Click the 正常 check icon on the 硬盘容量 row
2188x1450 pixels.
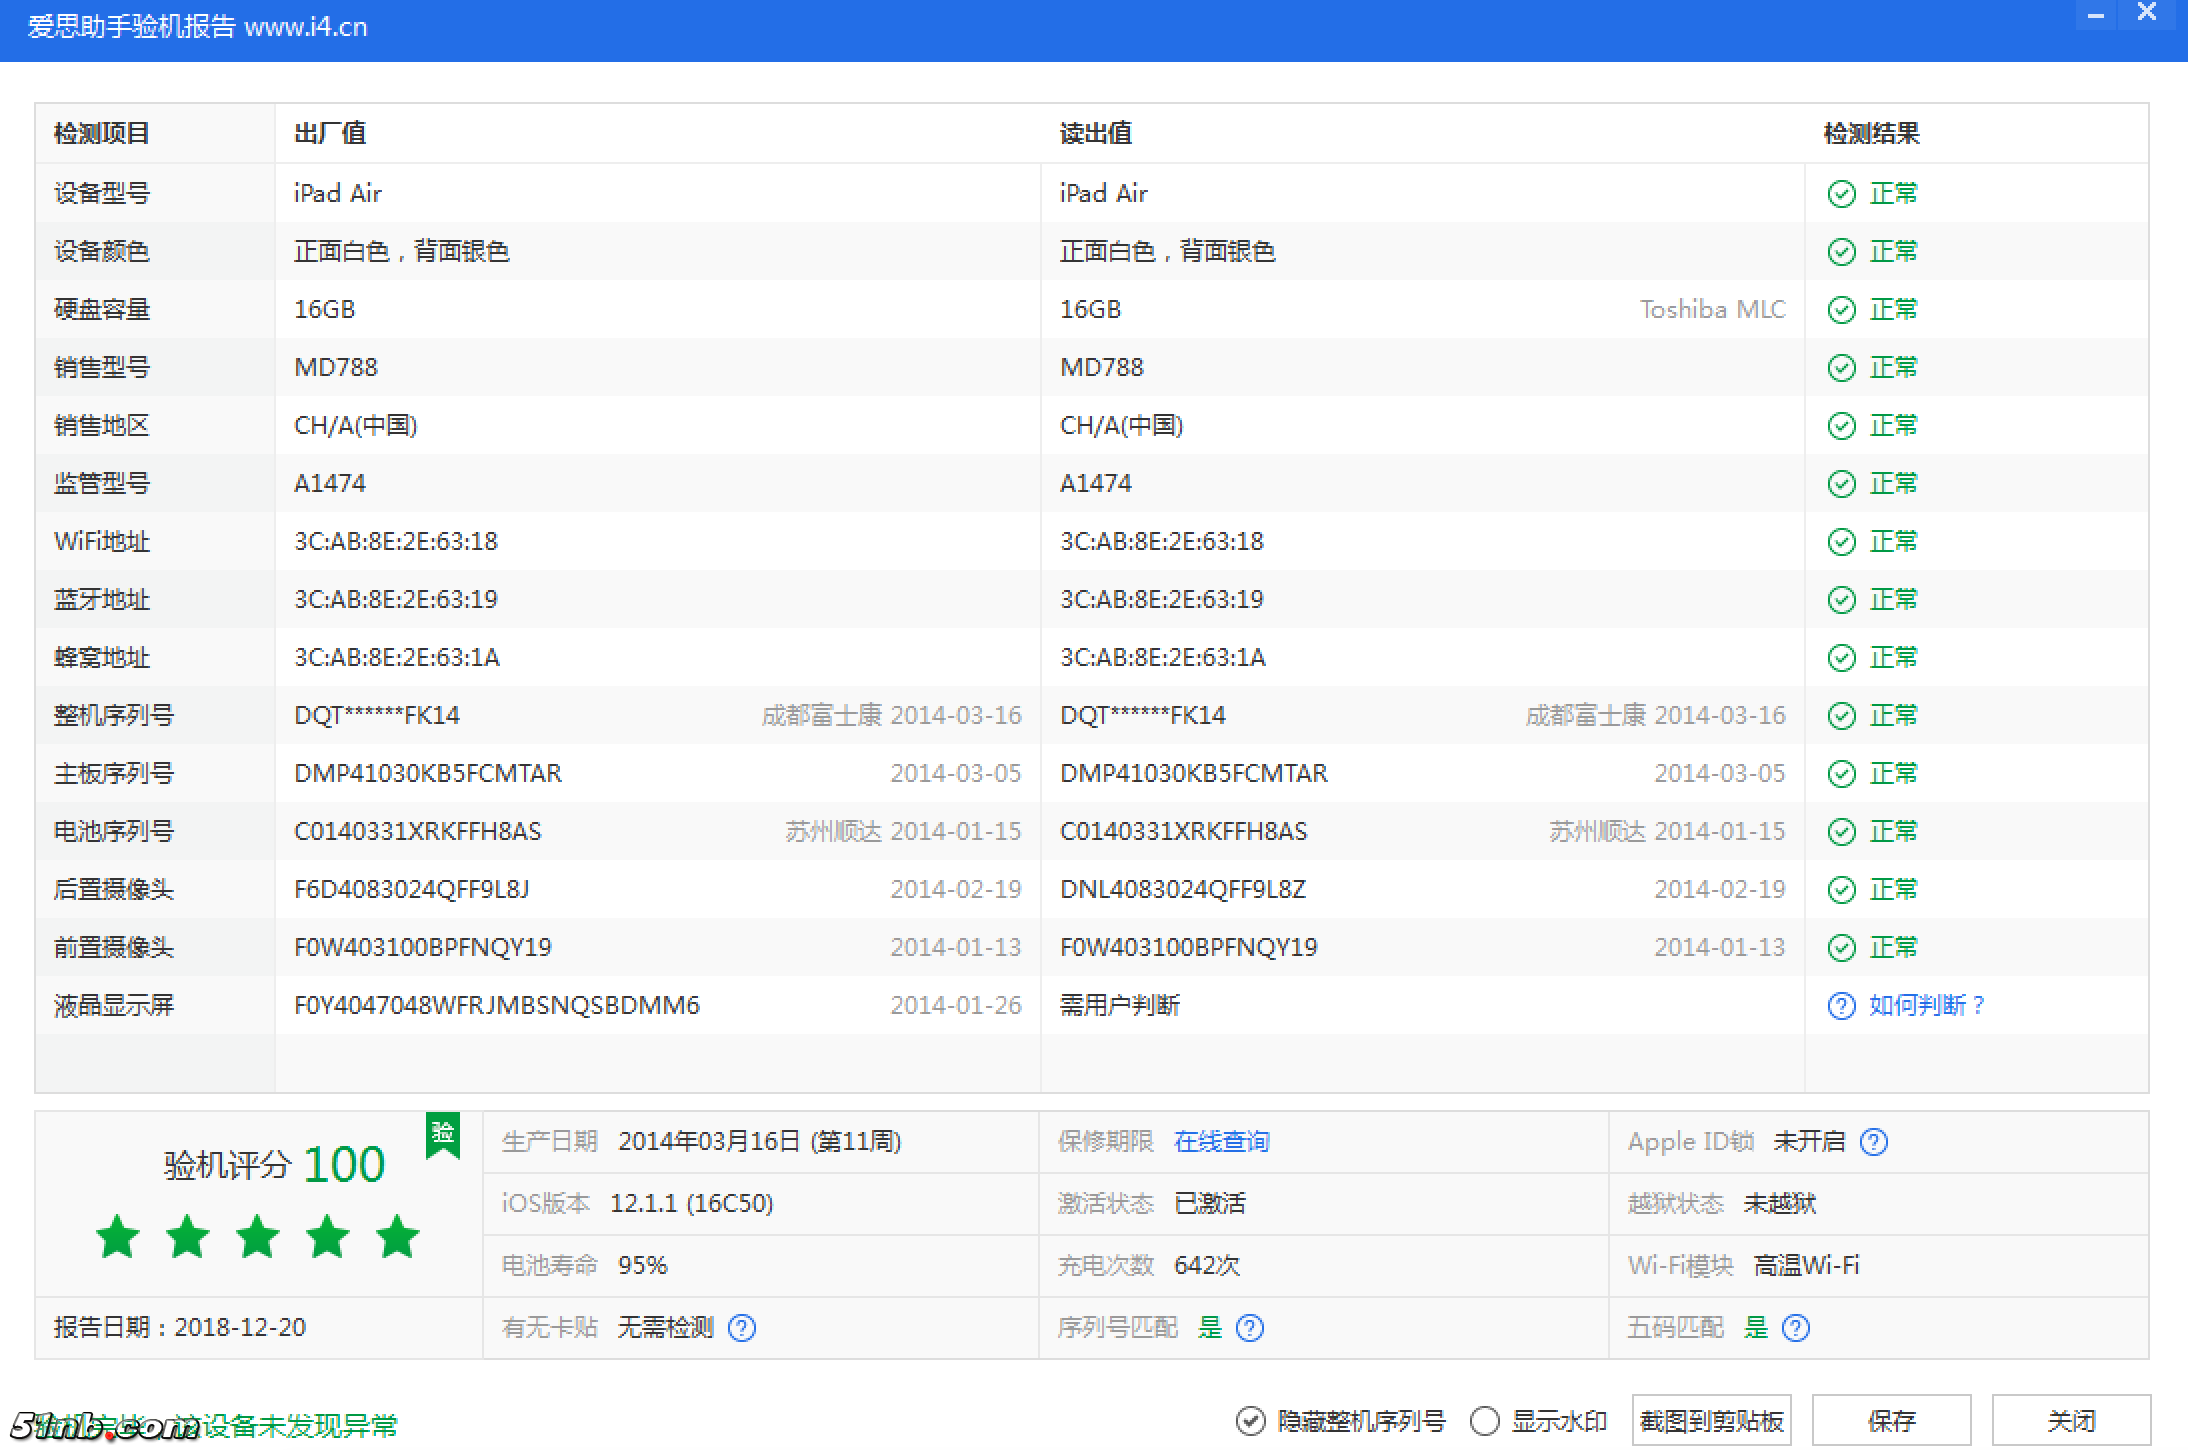tap(1843, 309)
